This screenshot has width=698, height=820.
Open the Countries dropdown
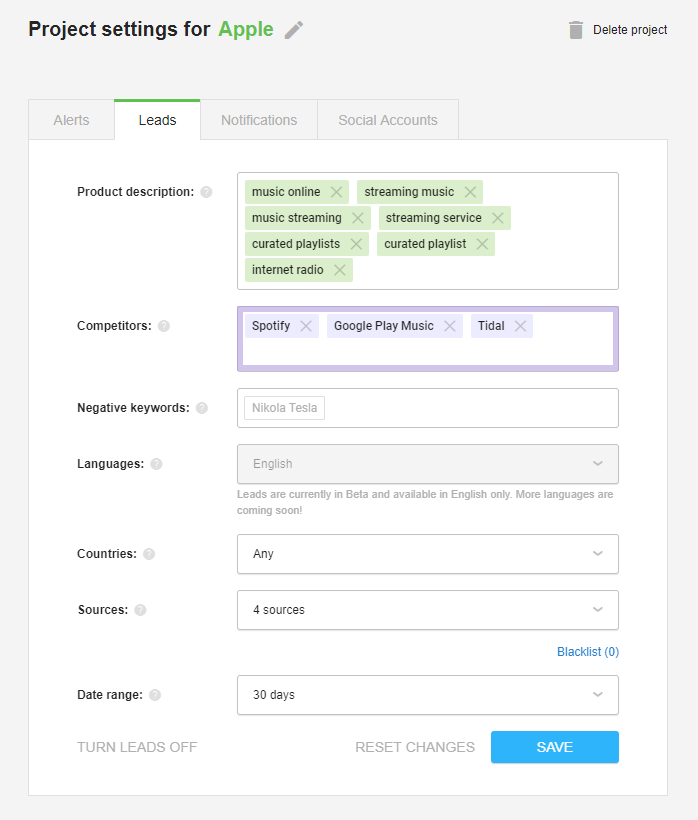tap(428, 554)
